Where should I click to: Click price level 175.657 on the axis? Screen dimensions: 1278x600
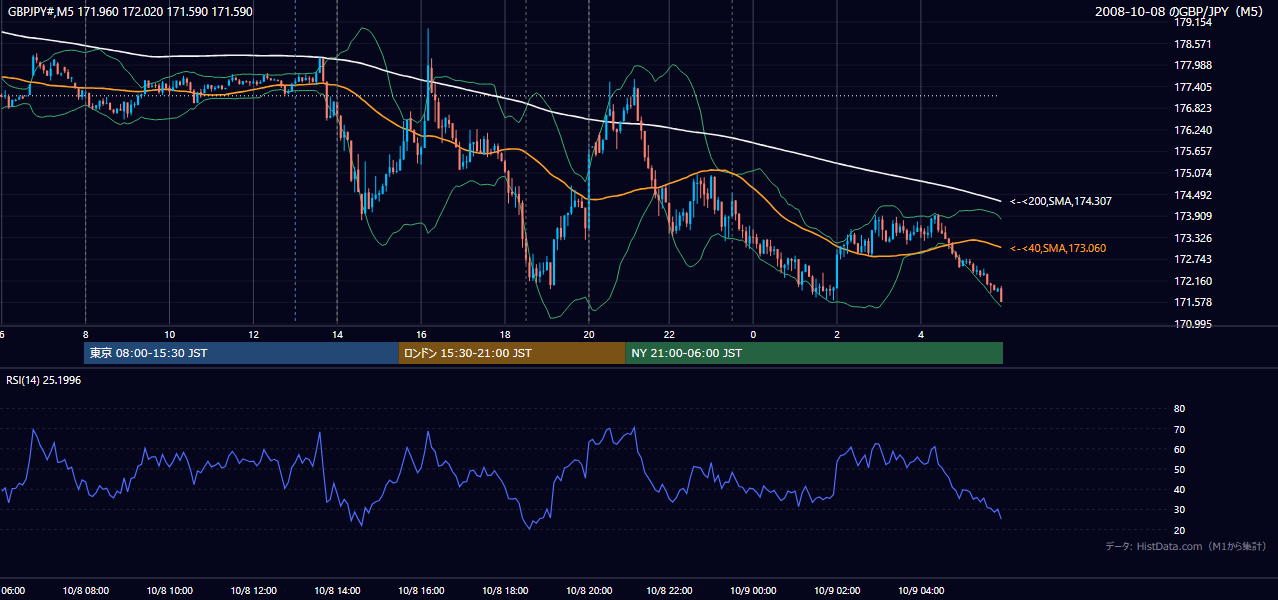click(1192, 151)
